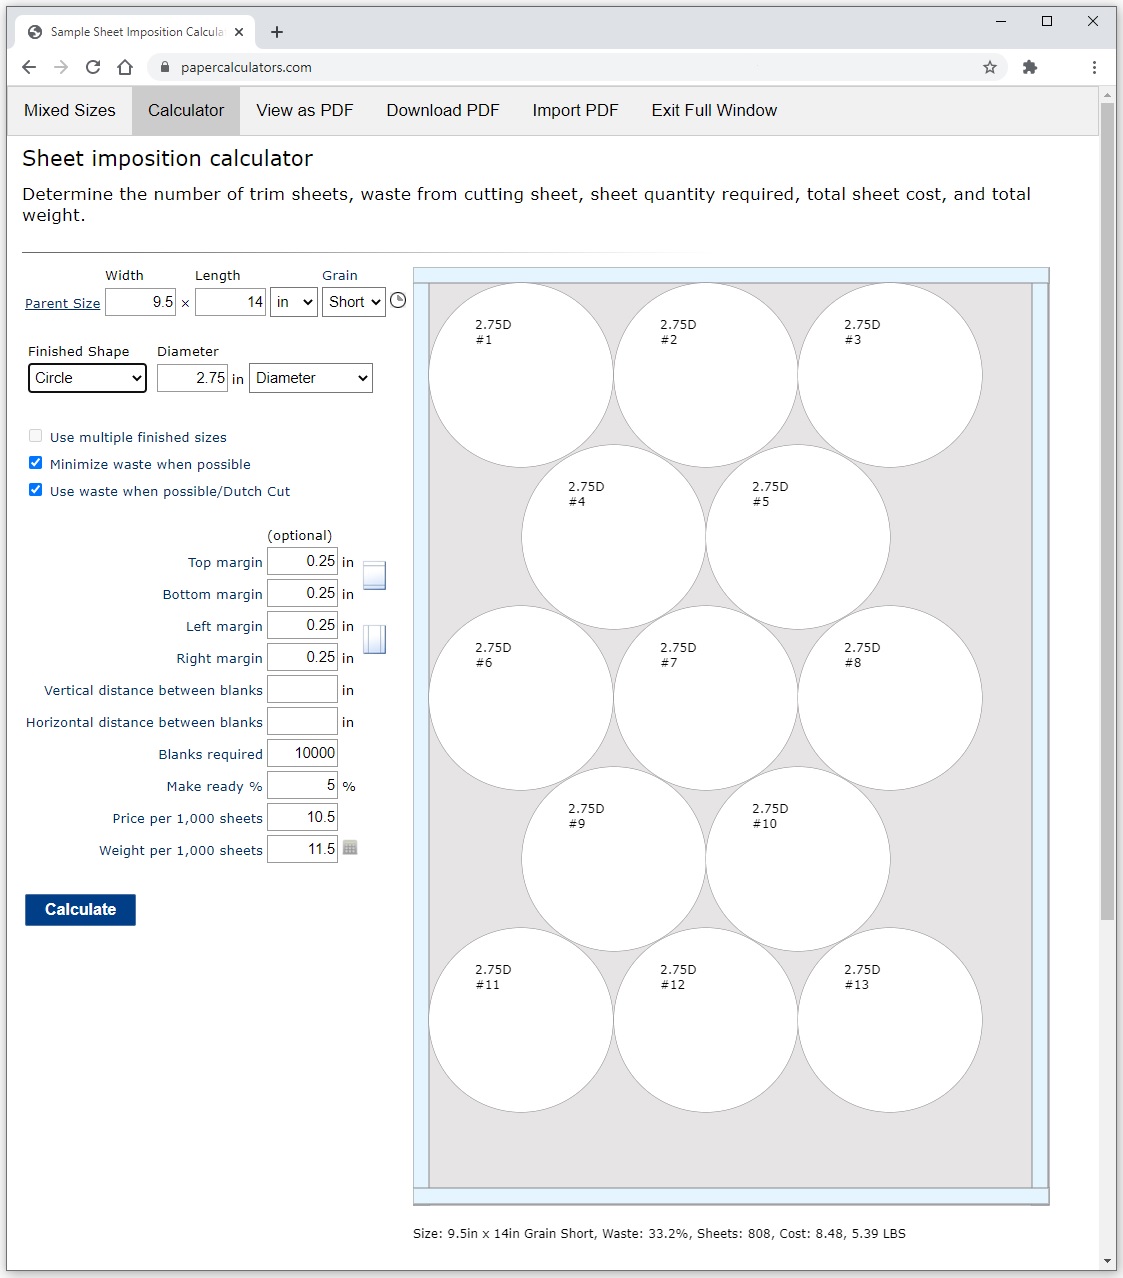Click the top/bottom margin sheet icon
This screenshot has width=1123, height=1278.
coord(374,576)
